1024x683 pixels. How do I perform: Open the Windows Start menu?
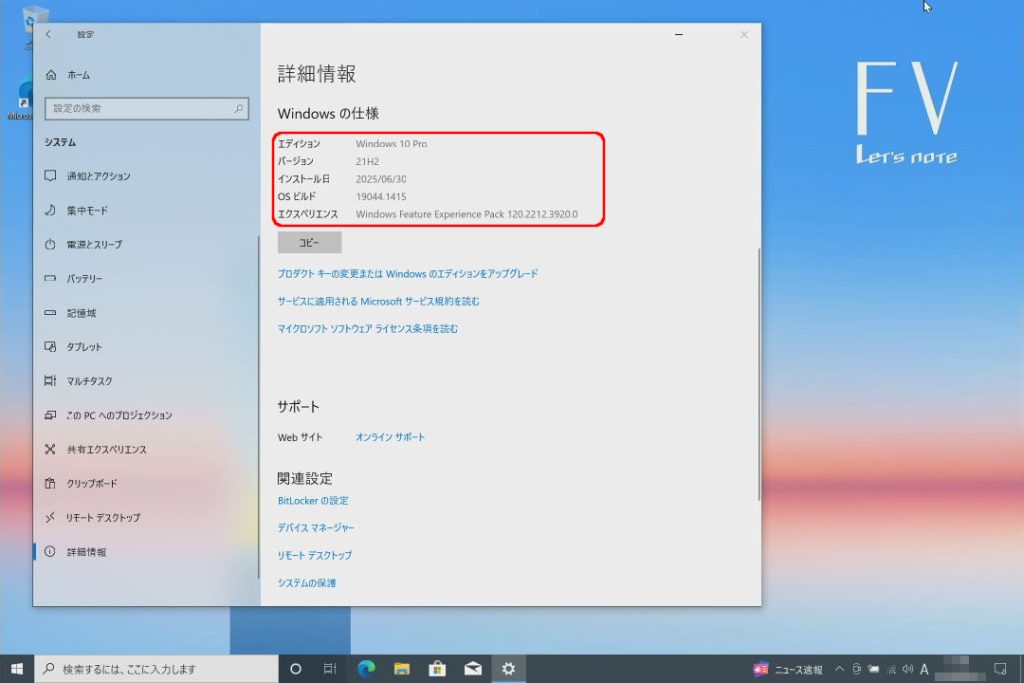pyautogui.click(x=17, y=669)
